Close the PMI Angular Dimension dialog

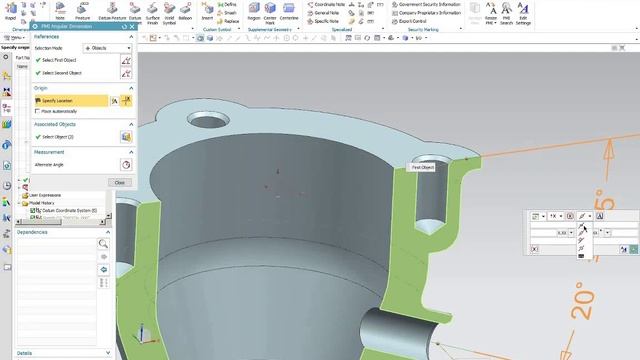tap(132, 27)
